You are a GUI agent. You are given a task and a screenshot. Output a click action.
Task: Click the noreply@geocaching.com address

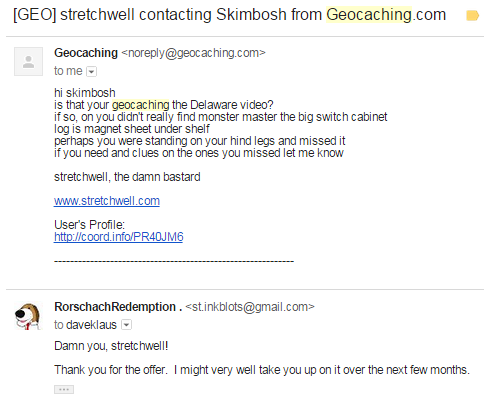[193, 53]
